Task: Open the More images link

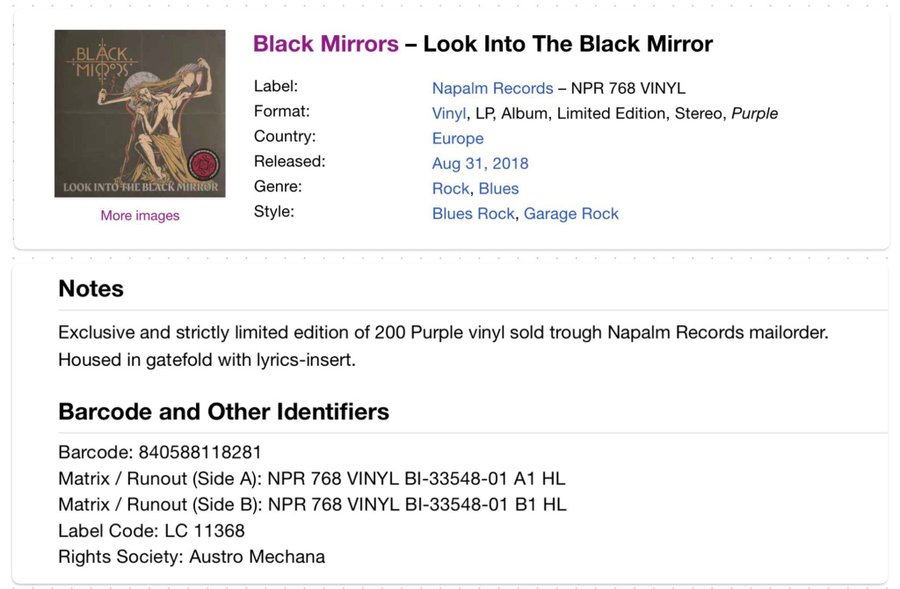Action: (x=140, y=215)
